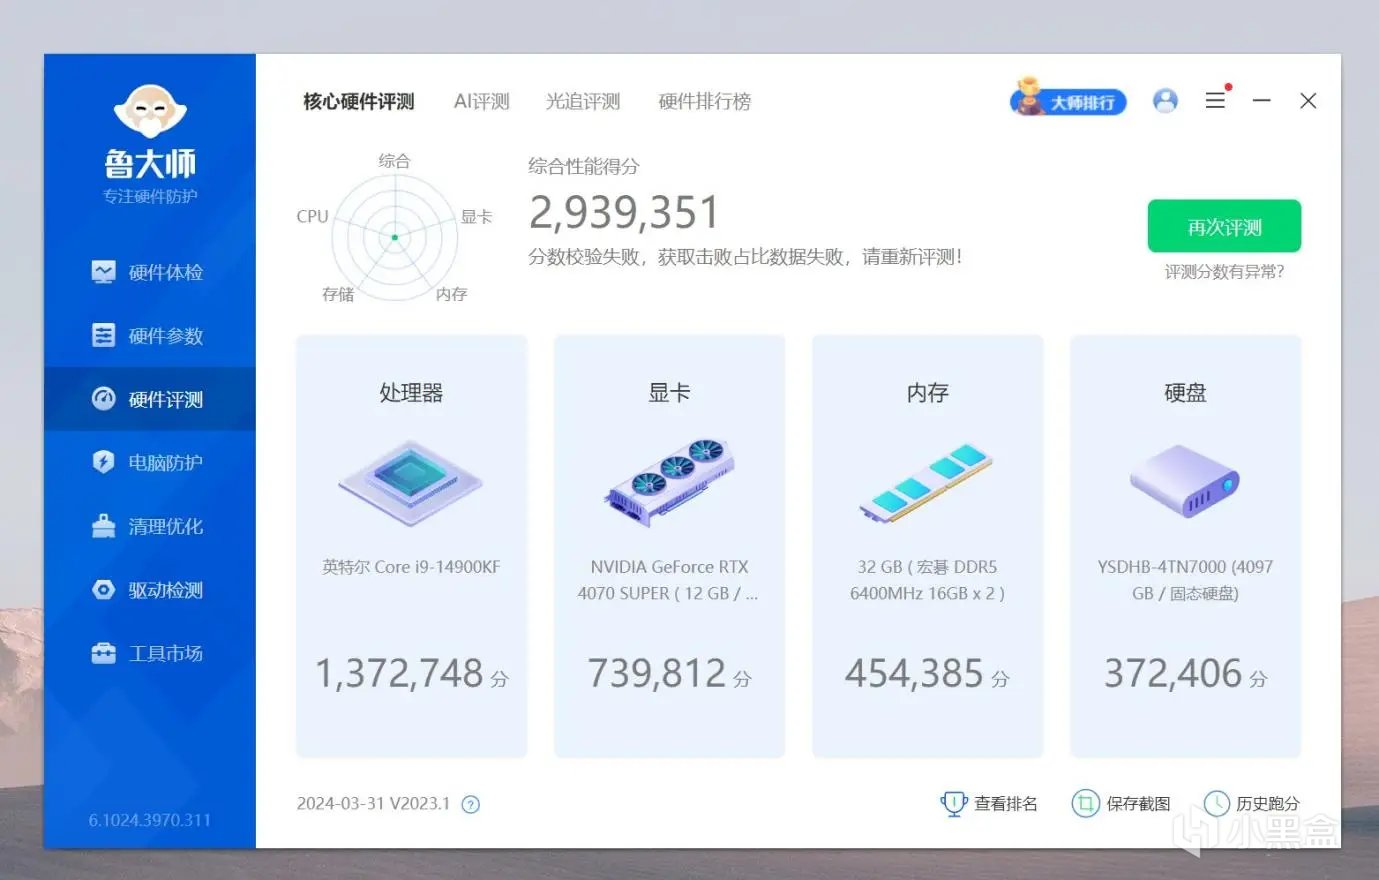Select 硬件评测 in the sidebar

(148, 399)
